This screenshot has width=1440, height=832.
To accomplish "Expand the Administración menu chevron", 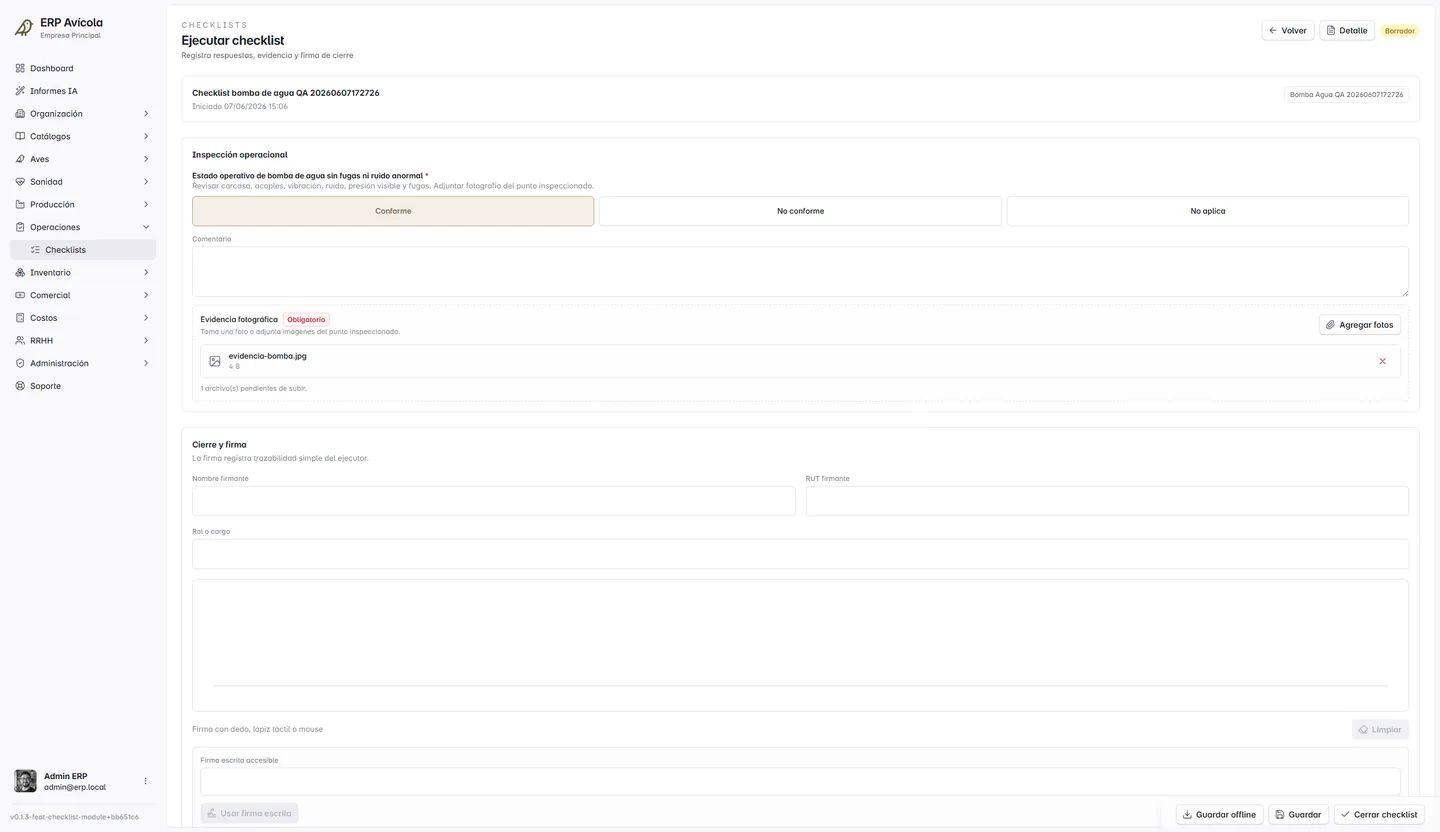I will click(x=146, y=363).
